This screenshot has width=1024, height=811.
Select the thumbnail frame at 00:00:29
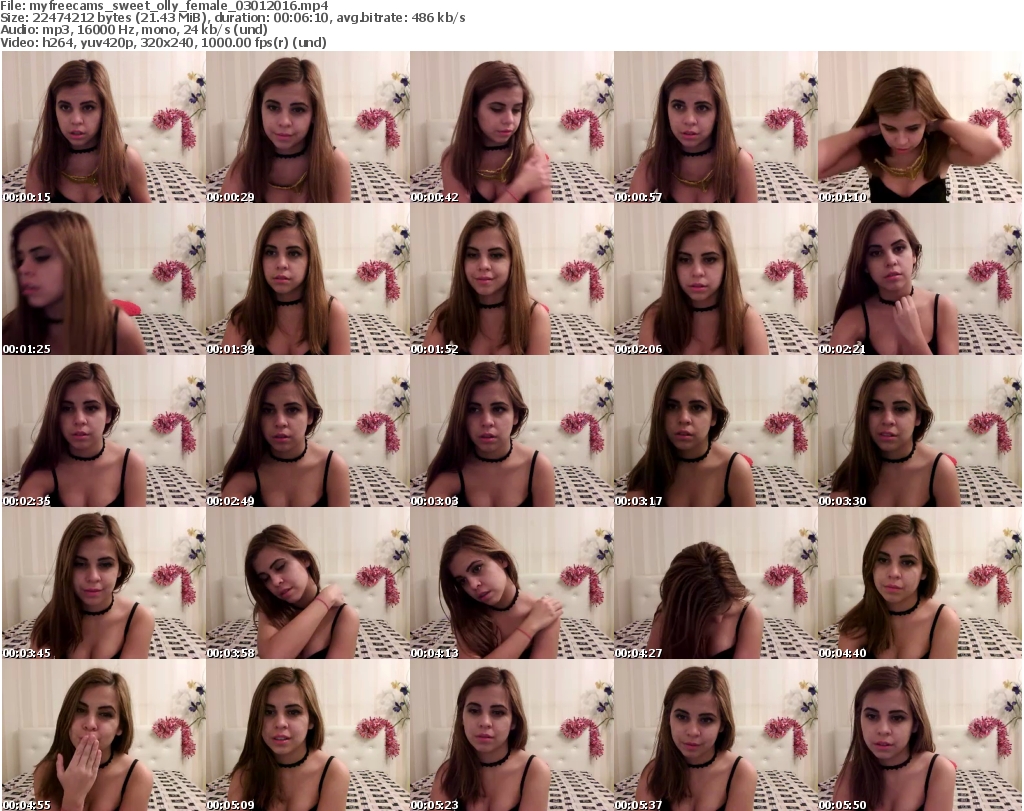pos(308,127)
